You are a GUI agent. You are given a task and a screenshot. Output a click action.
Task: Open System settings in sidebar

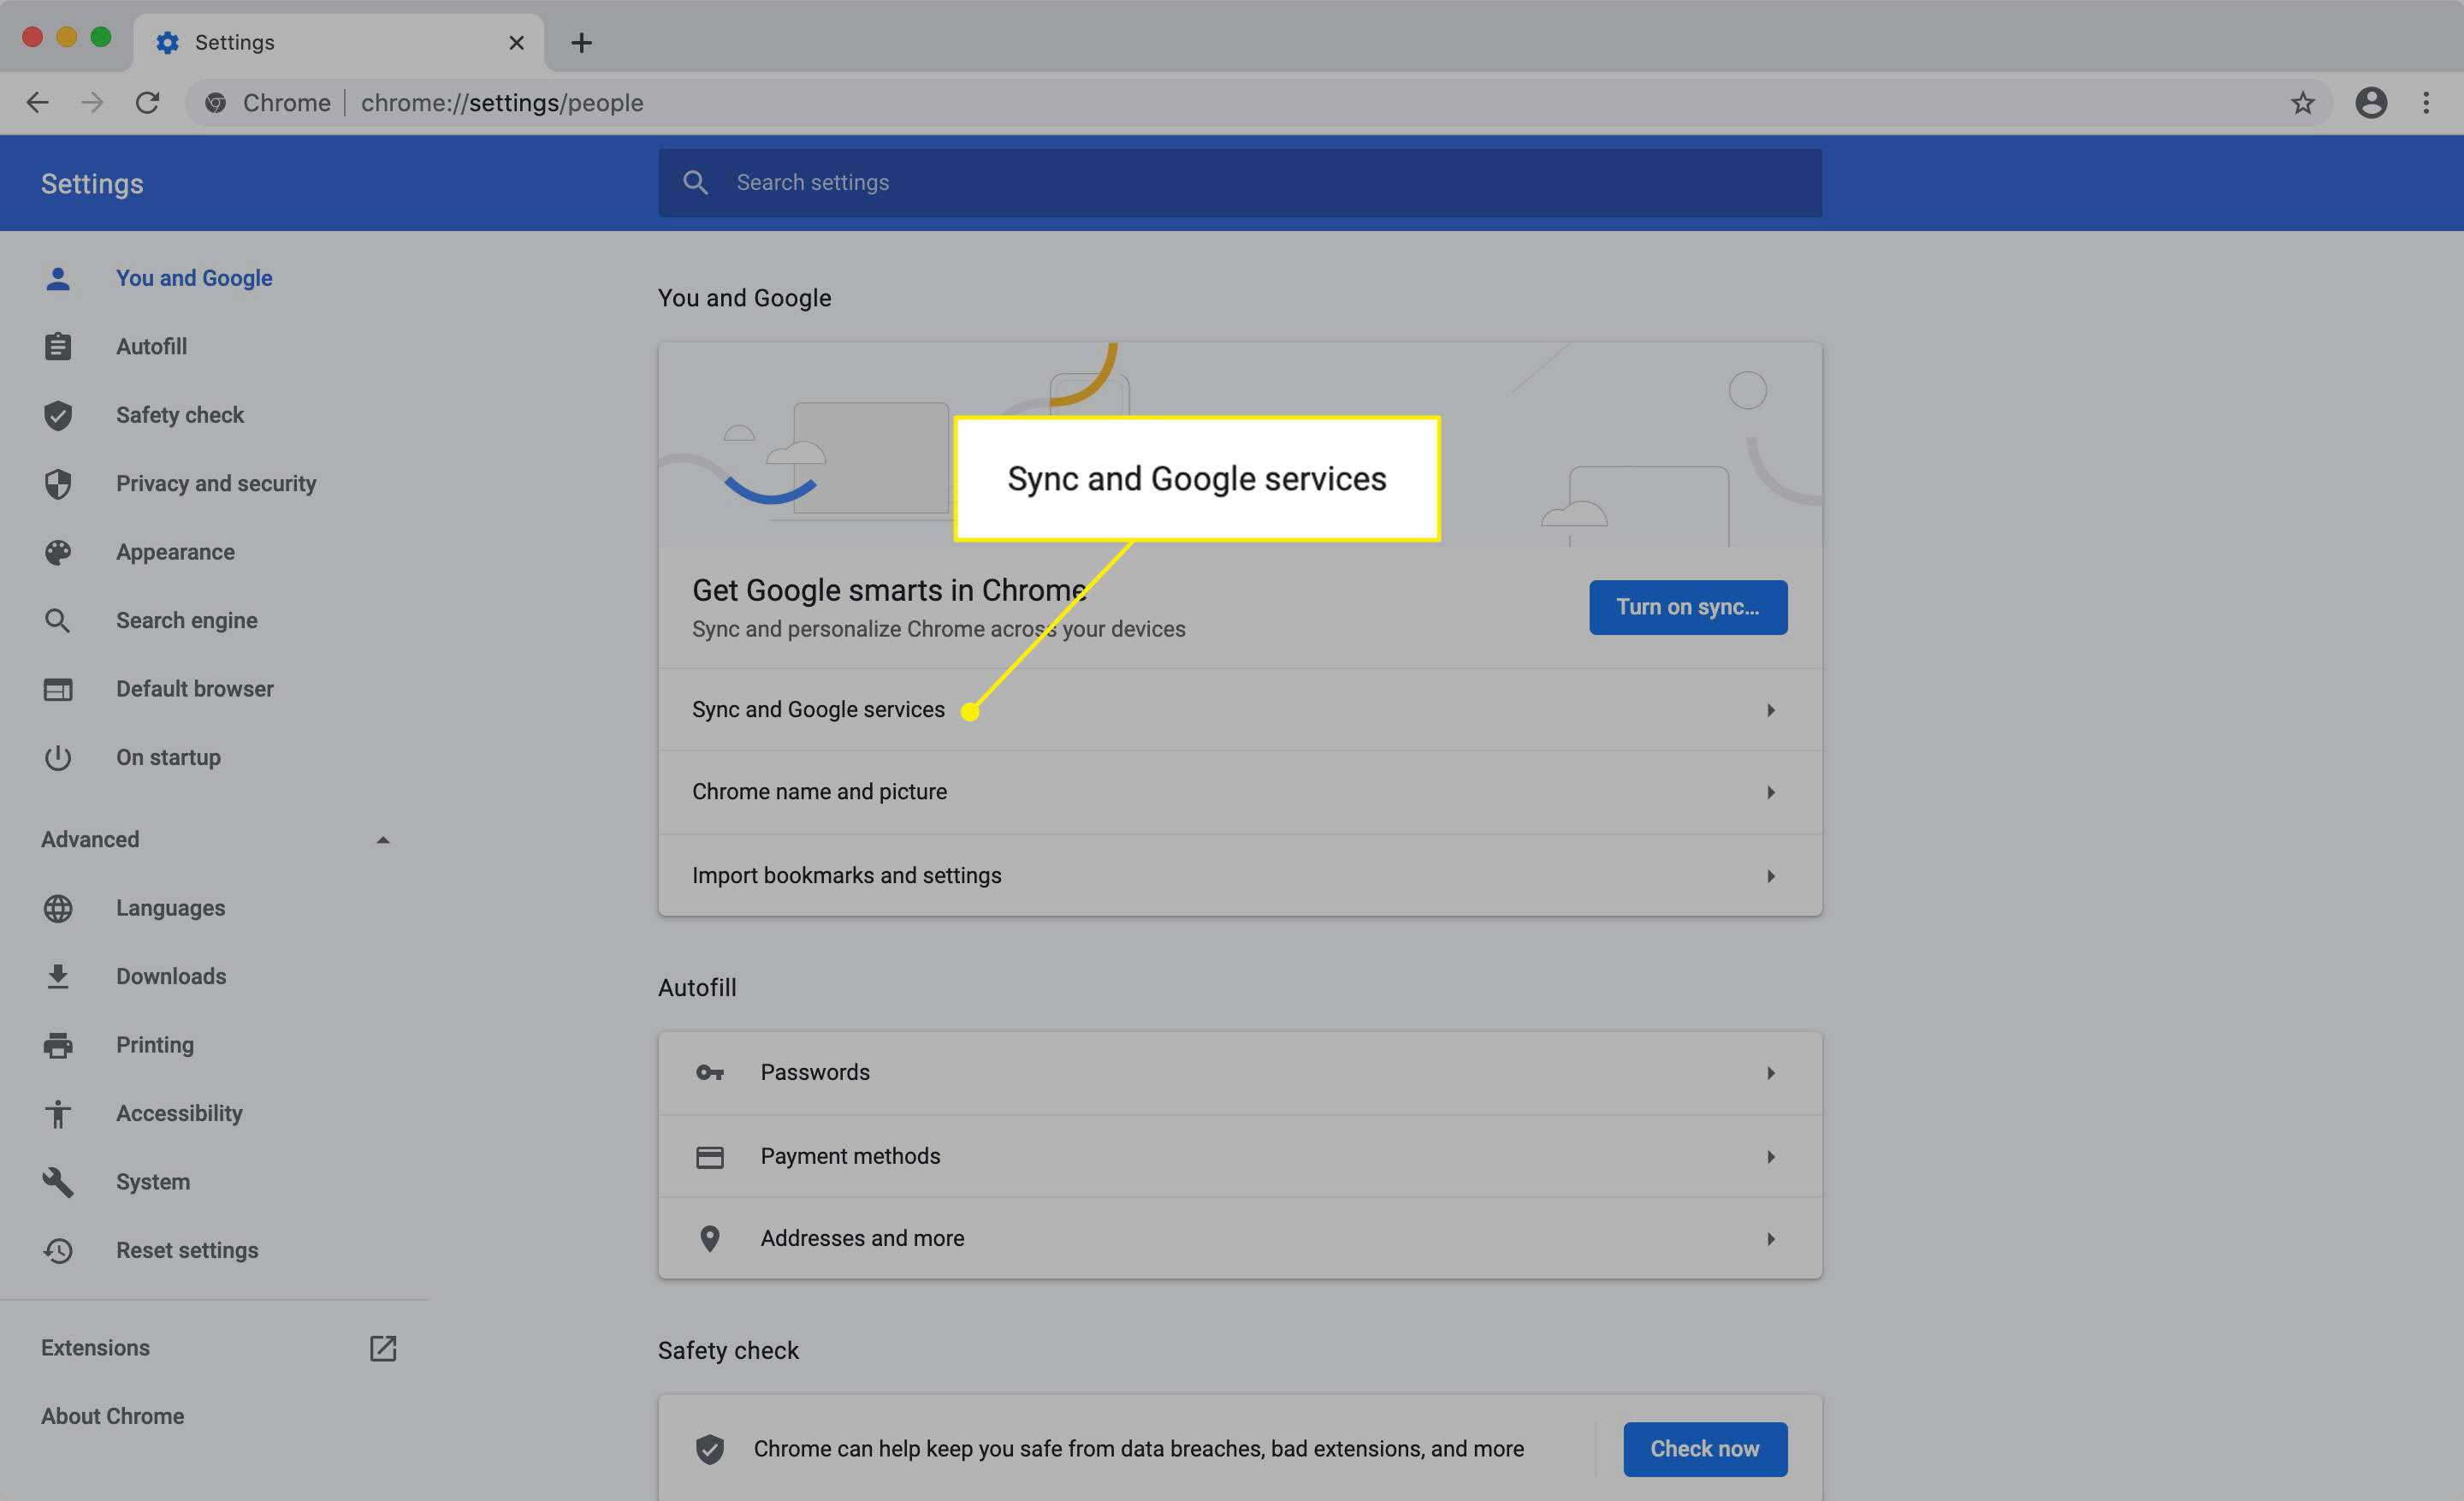(x=153, y=1182)
